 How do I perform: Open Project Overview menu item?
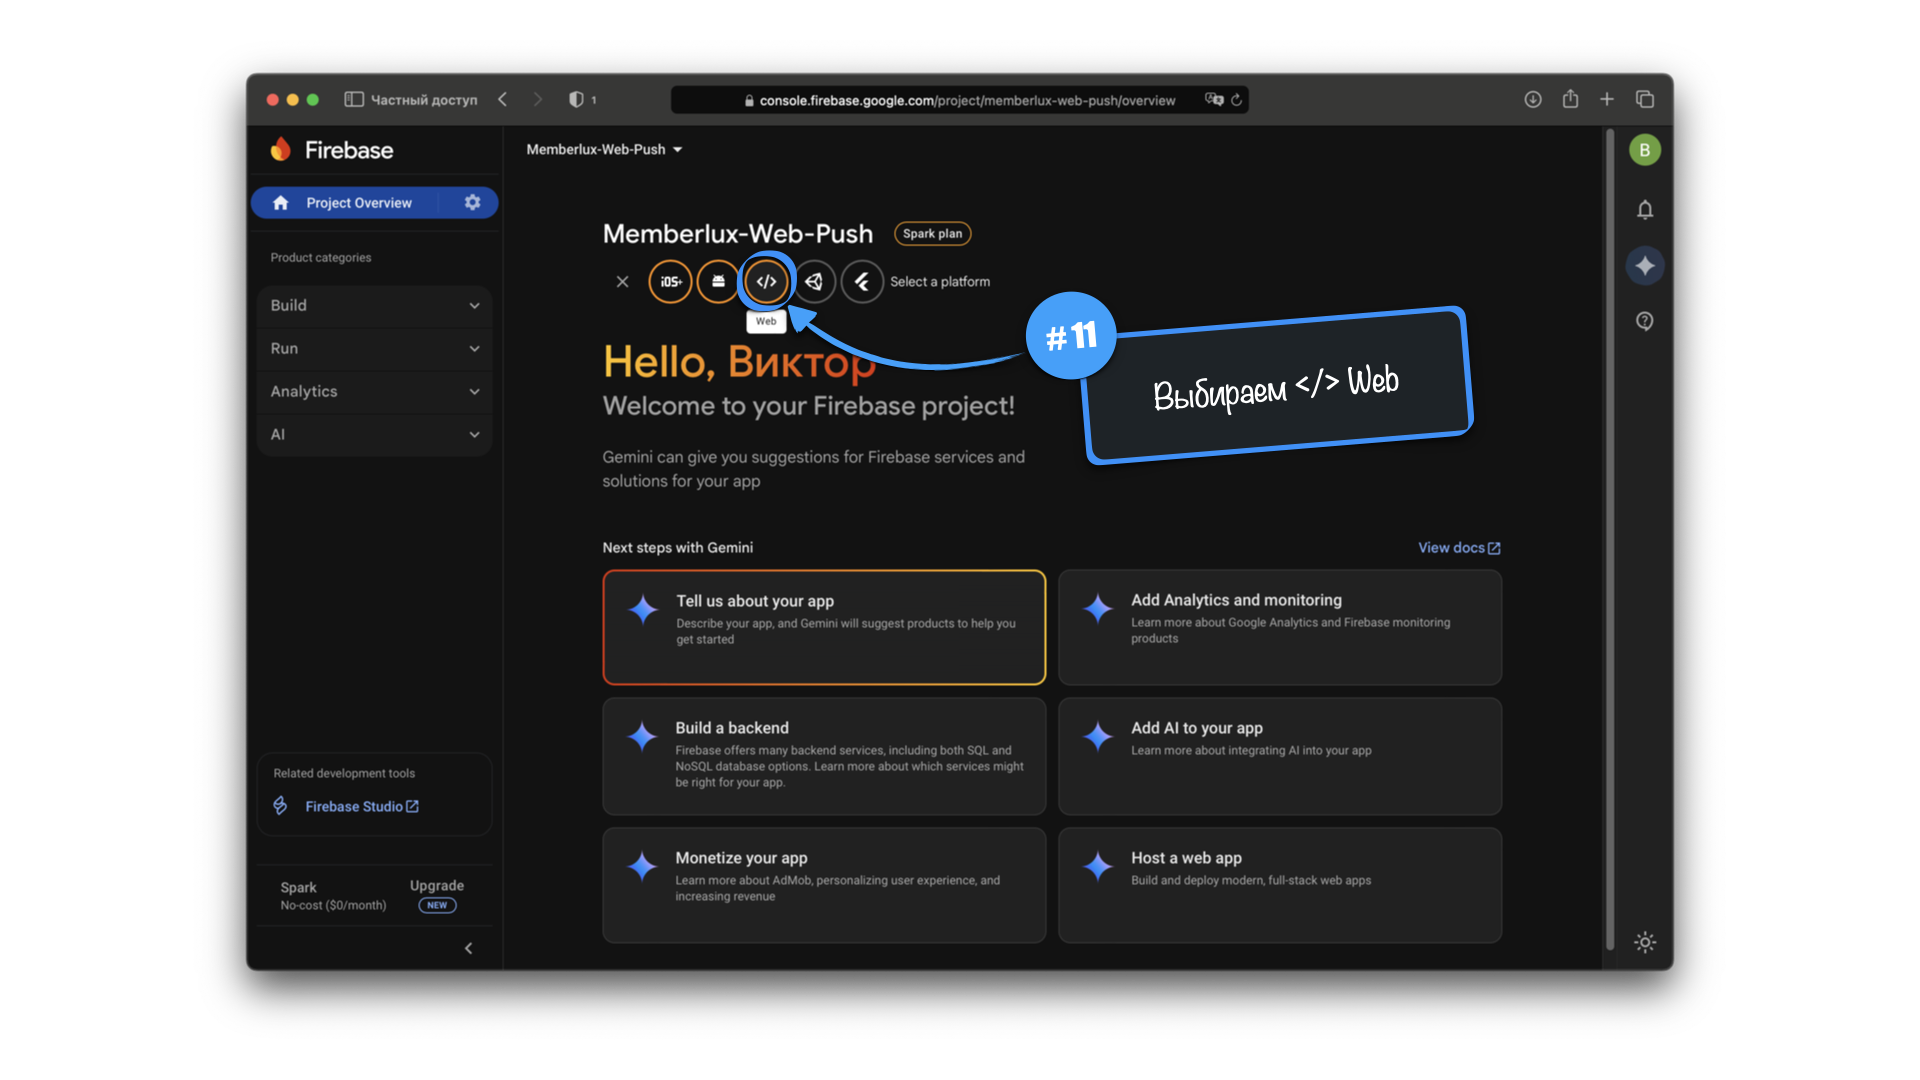[358, 203]
